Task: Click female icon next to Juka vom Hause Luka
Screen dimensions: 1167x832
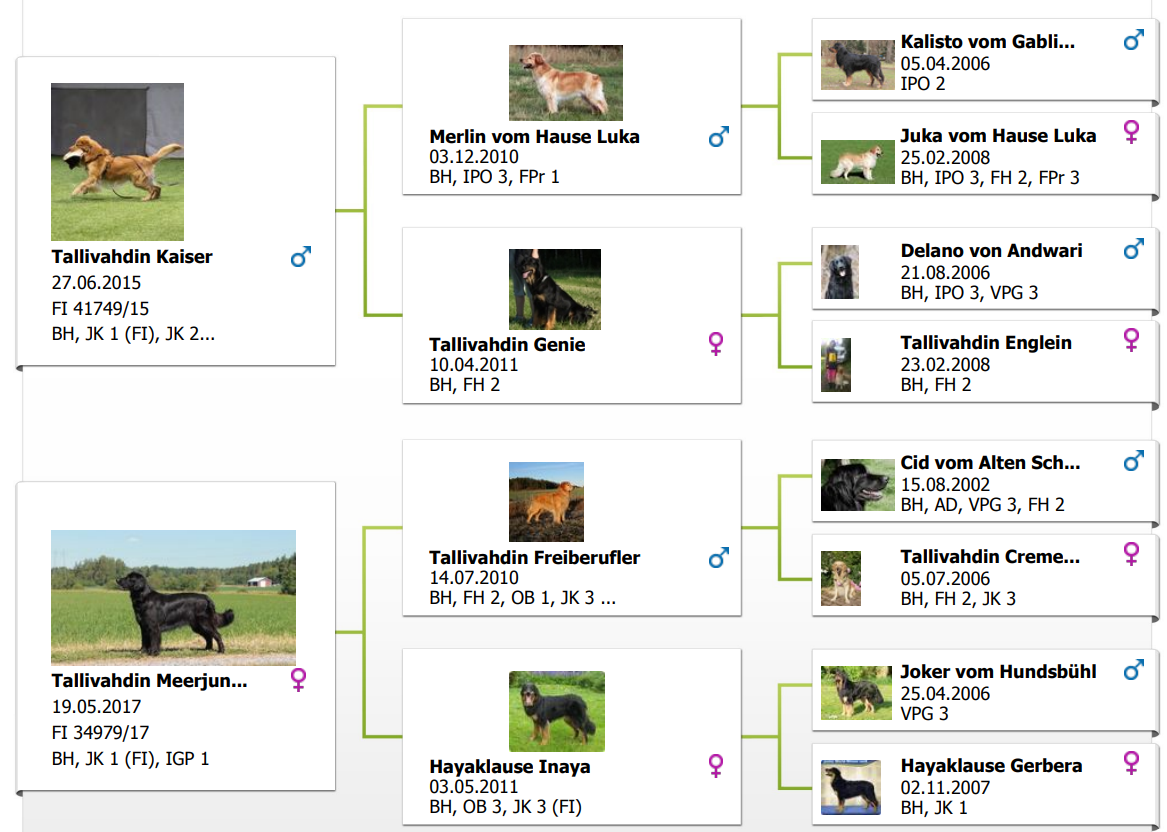Action: coord(1132,131)
